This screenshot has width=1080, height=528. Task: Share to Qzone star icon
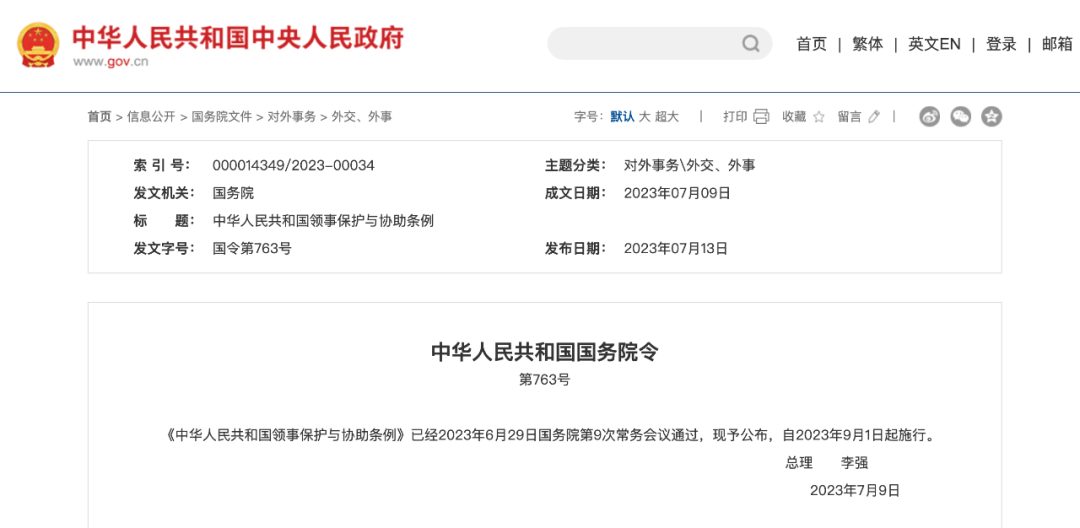click(x=992, y=117)
